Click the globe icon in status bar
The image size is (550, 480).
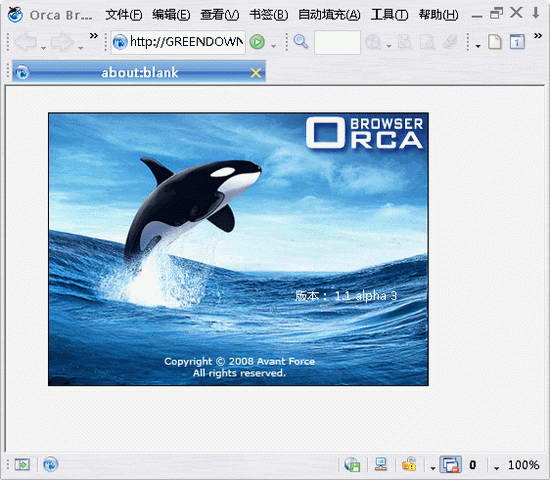(51, 465)
